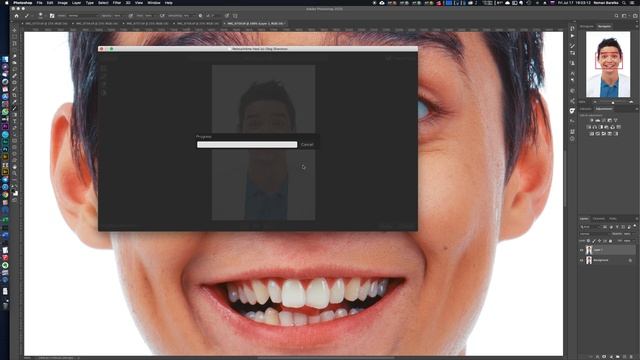Screen dimensions: 640x360
Task: Open the Layers panel options menu
Action: tap(637, 219)
